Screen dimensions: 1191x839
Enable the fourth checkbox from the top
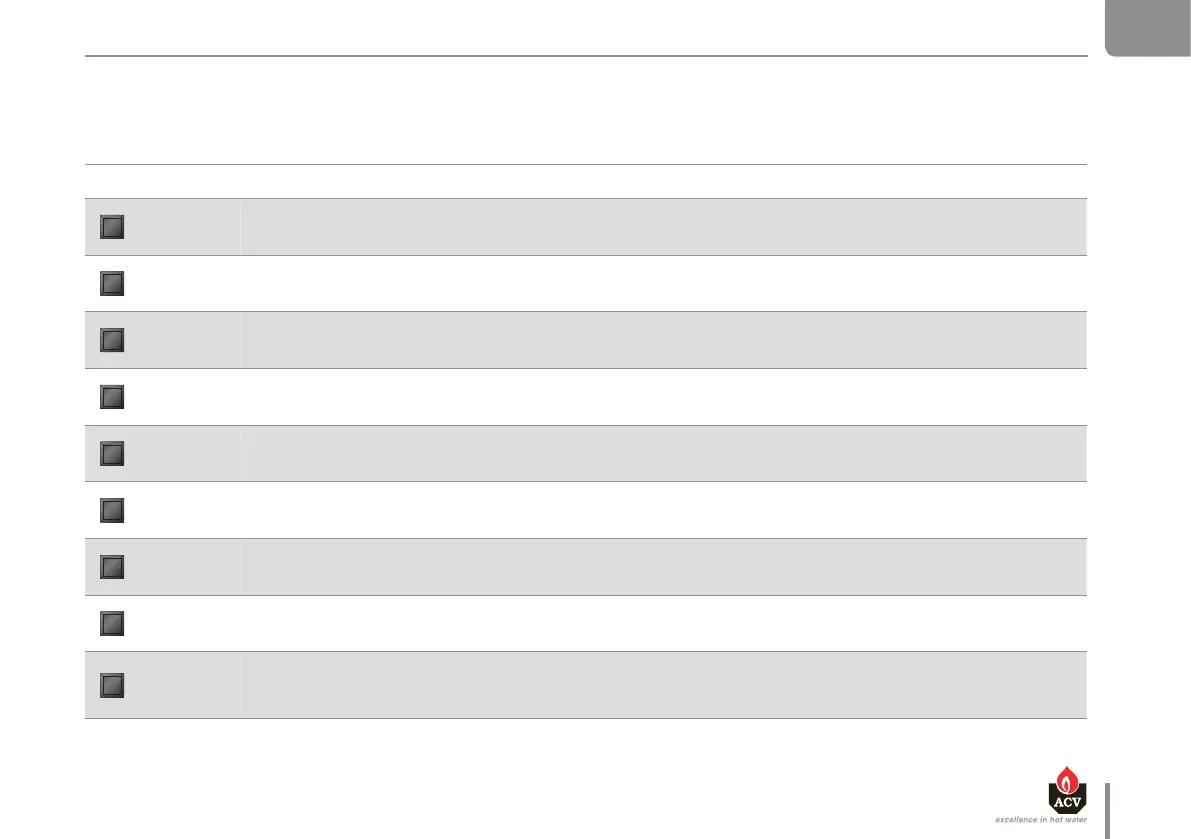coord(112,397)
